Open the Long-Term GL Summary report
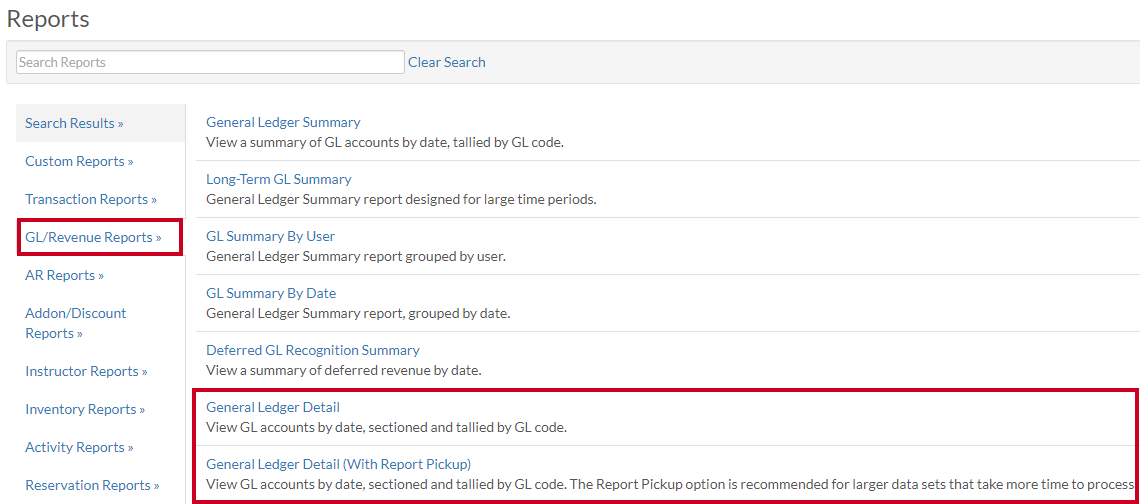 [x=278, y=179]
